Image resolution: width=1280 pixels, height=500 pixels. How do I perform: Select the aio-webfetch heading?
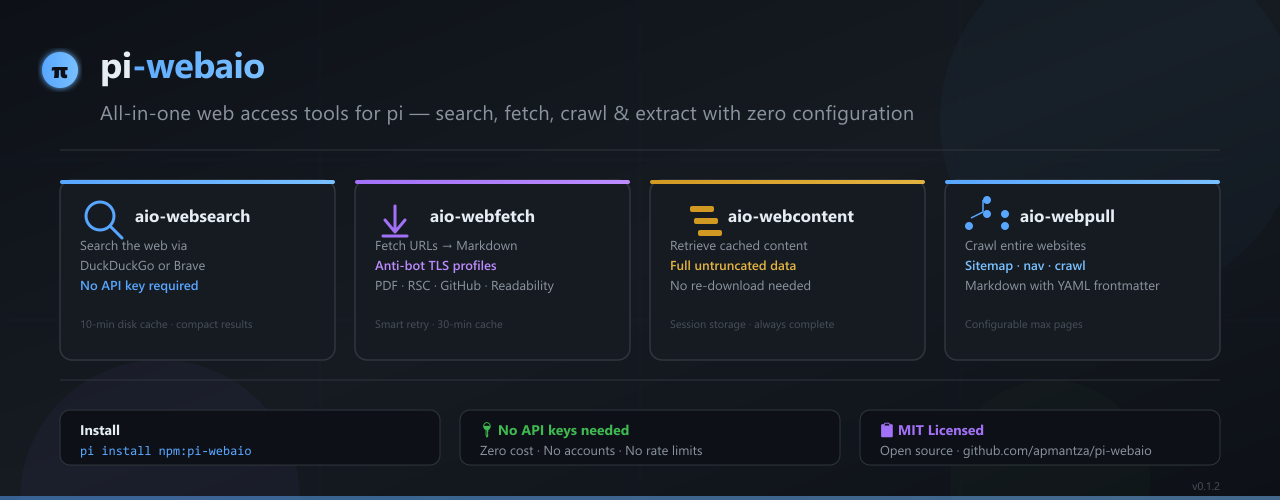pyautogui.click(x=482, y=216)
